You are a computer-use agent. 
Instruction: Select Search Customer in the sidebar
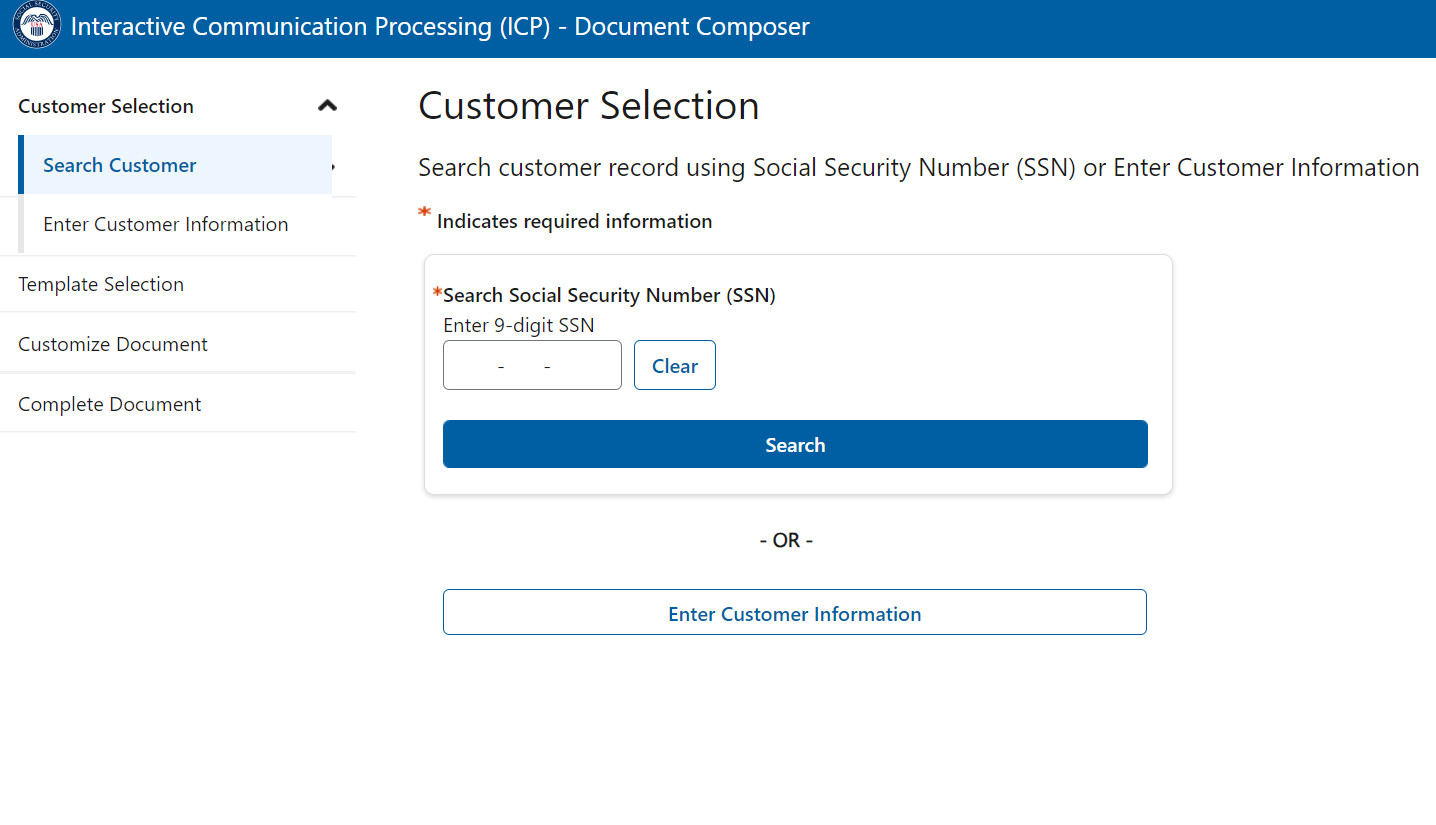coord(120,165)
